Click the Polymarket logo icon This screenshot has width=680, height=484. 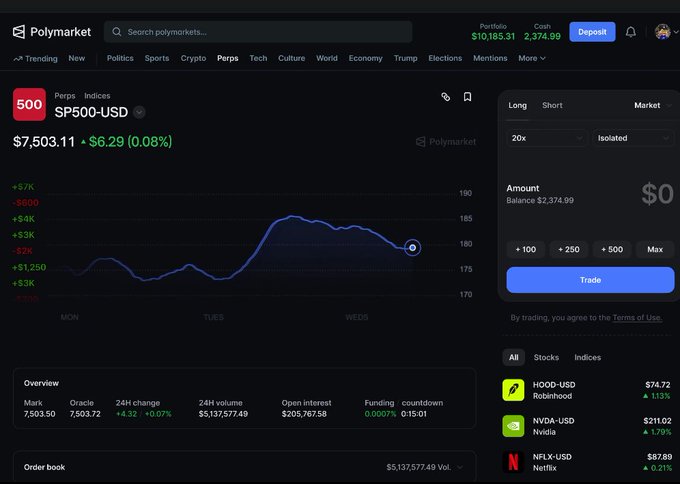tap(19, 32)
